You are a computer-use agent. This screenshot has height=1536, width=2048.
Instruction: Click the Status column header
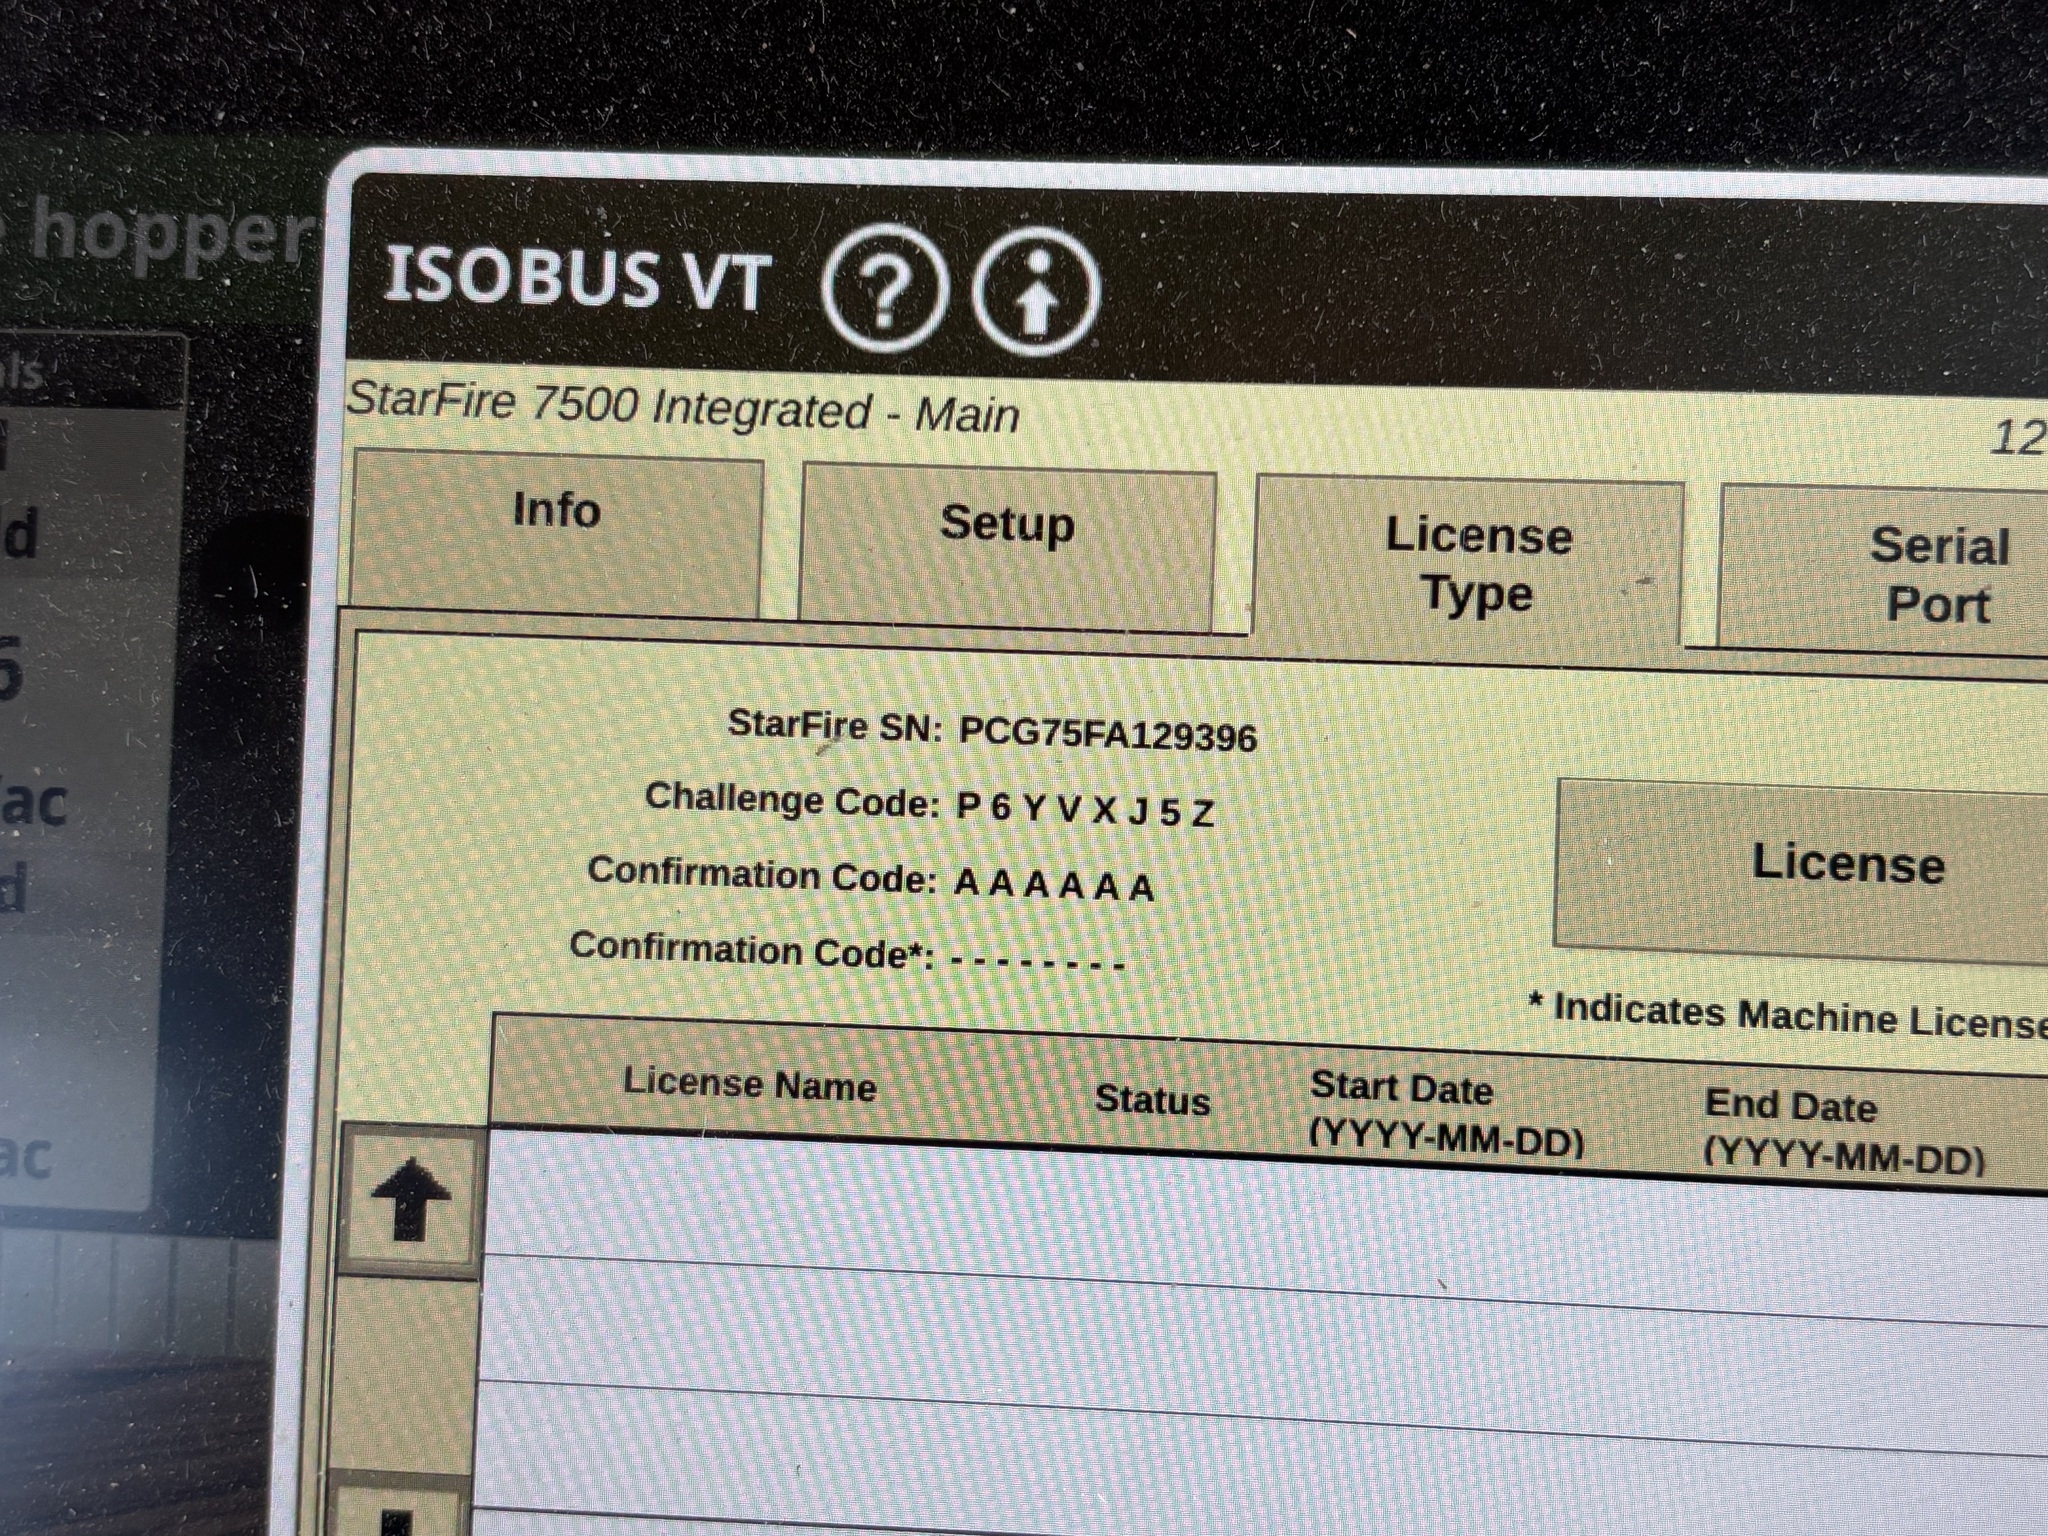point(1152,1100)
